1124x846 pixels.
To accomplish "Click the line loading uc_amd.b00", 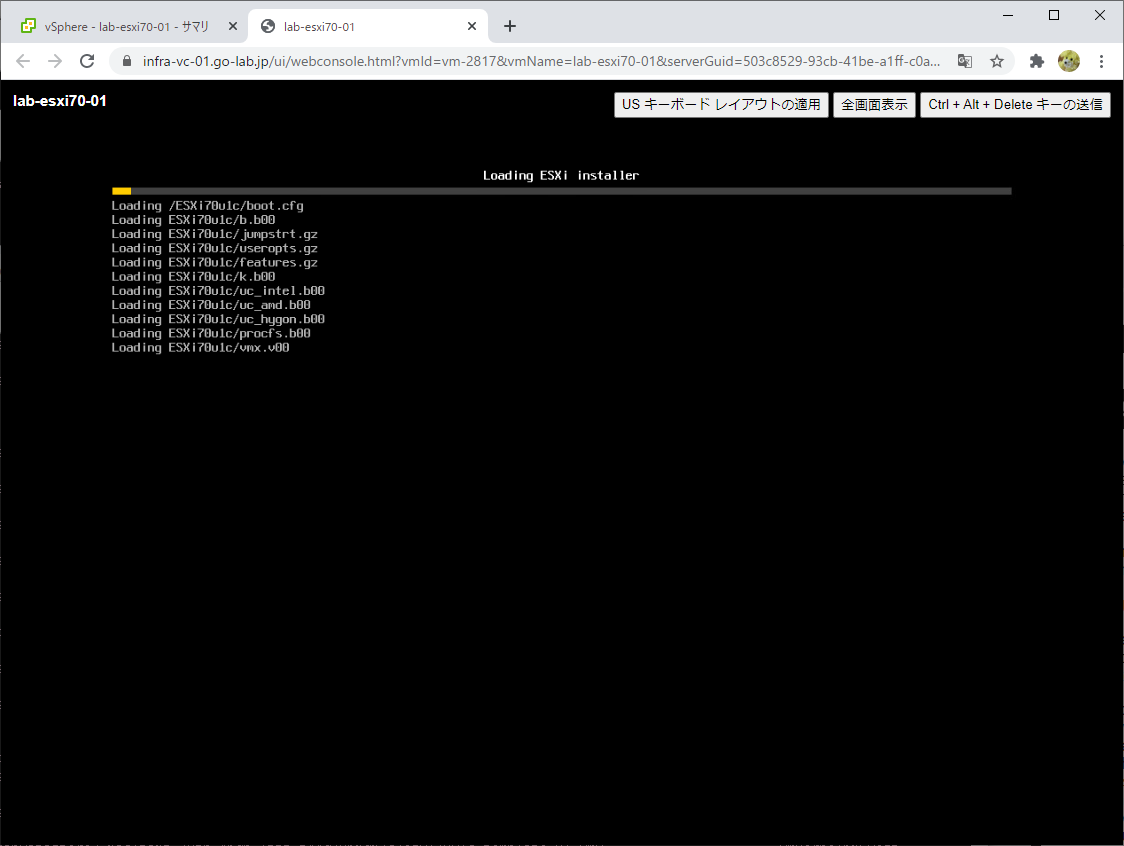I will (211, 305).
